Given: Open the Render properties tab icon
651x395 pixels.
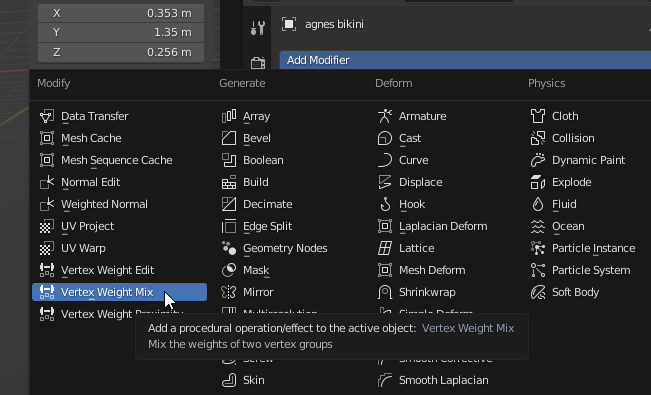Looking at the screenshot, I should coord(258,63).
